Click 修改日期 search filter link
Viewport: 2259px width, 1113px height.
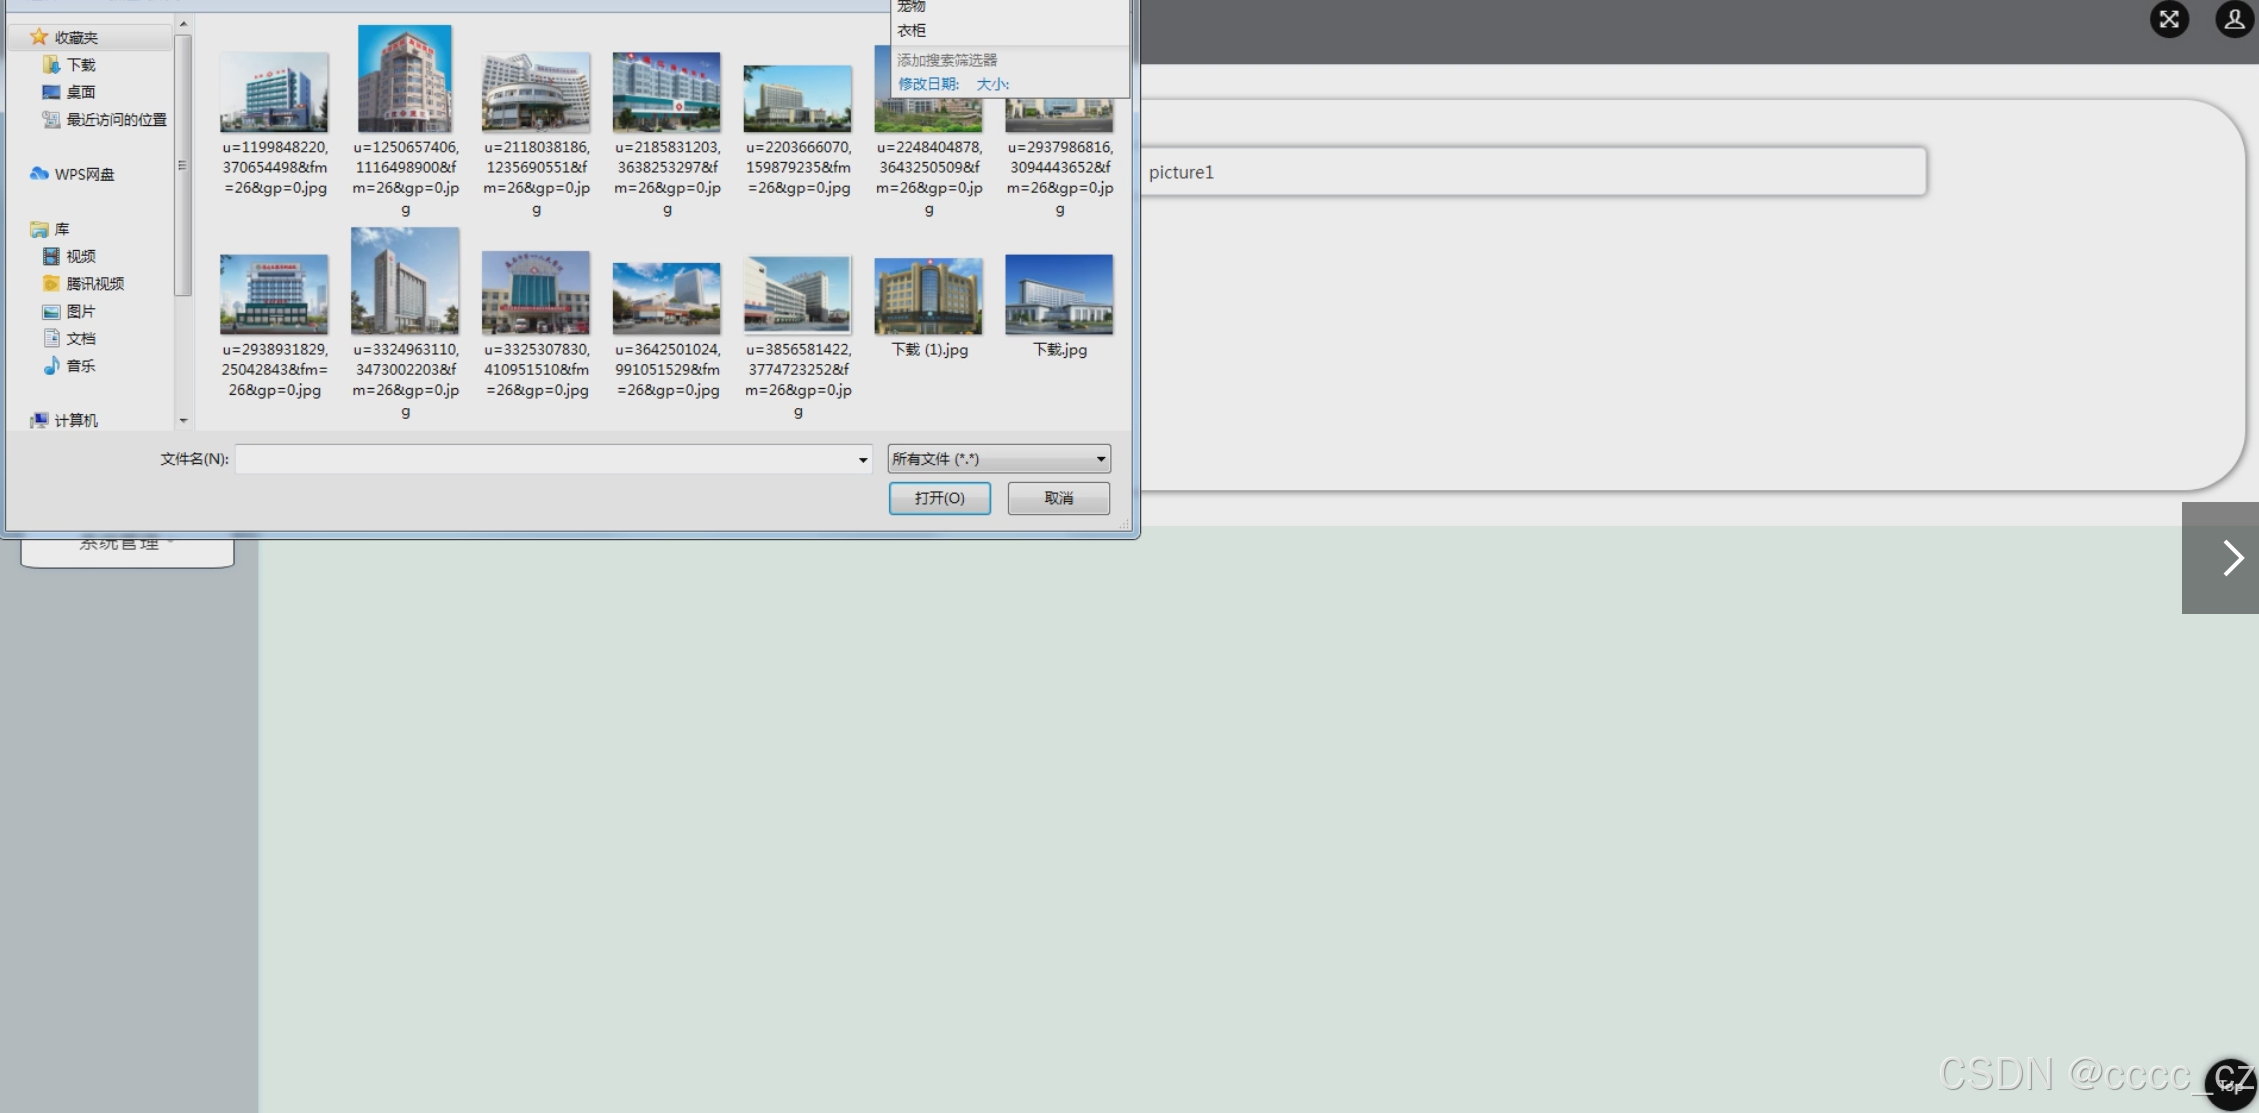pos(928,84)
